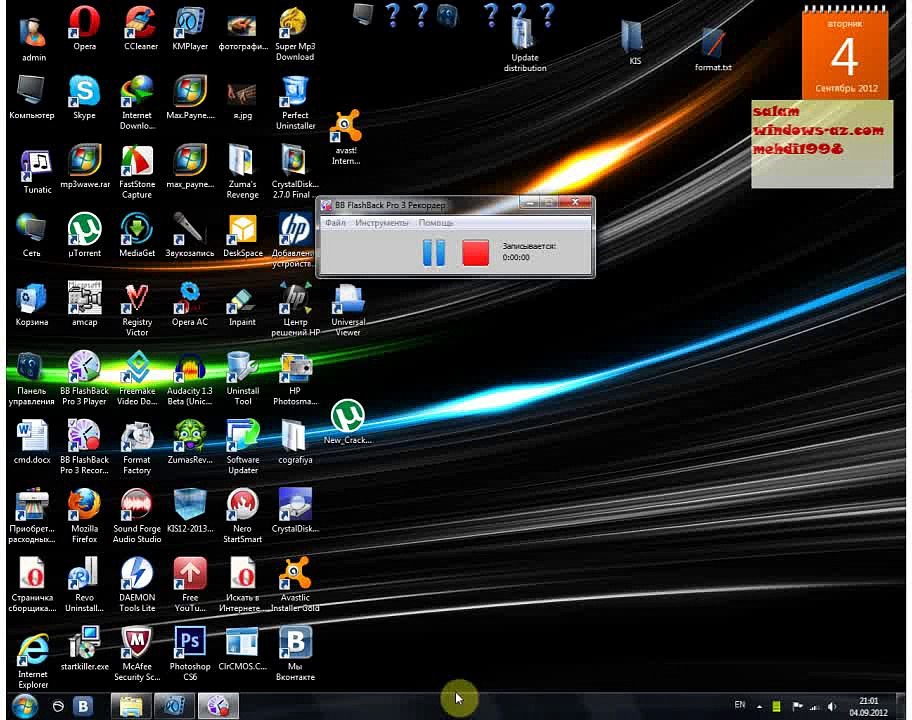Select the CrystalDisk 2.7.0 Final icon
The width and height of the screenshot is (912, 720).
pyautogui.click(x=295, y=172)
